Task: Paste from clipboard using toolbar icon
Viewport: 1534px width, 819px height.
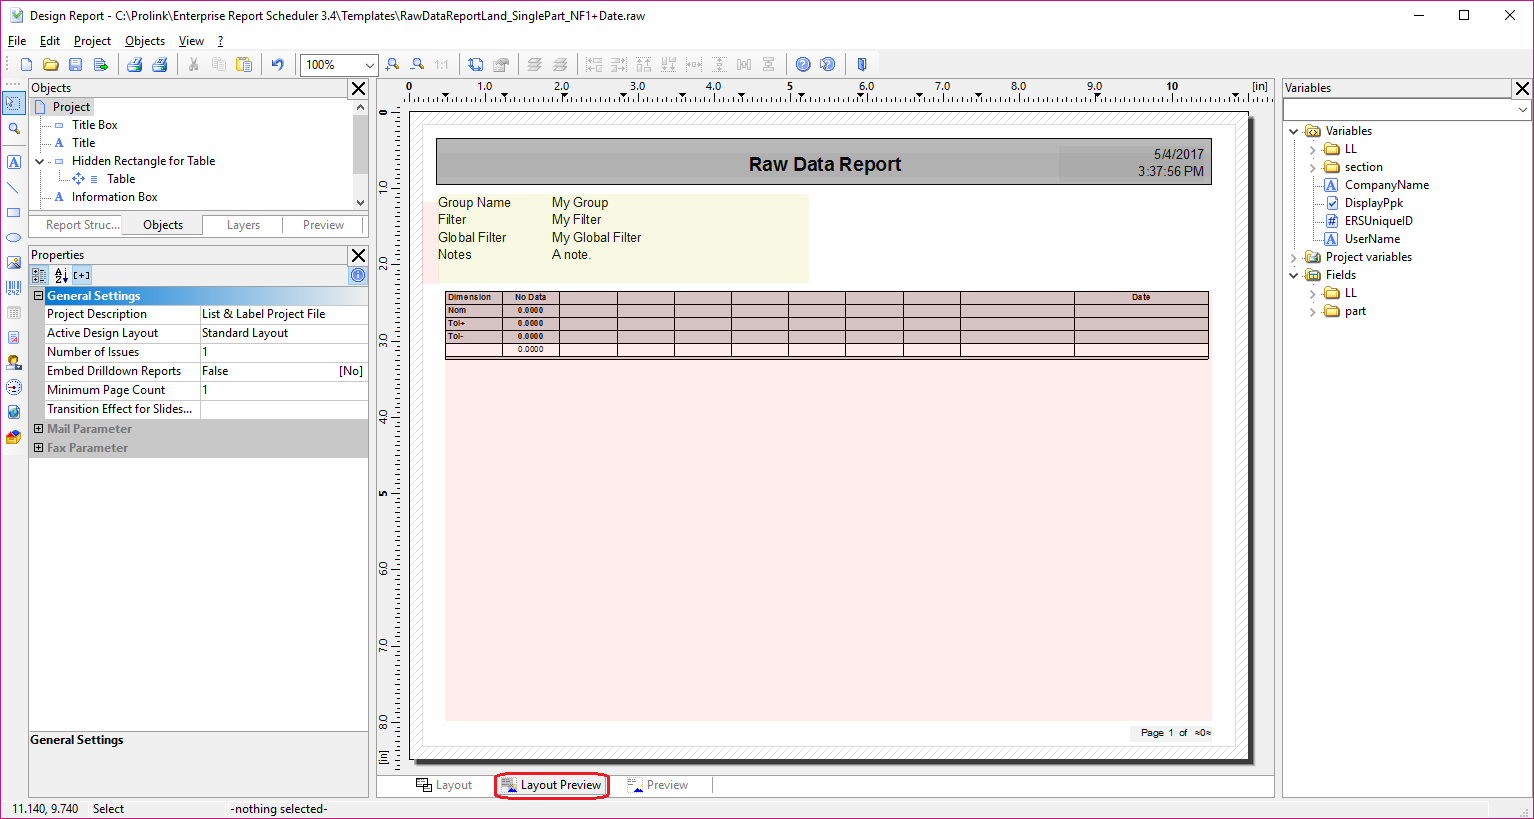Action: (243, 65)
